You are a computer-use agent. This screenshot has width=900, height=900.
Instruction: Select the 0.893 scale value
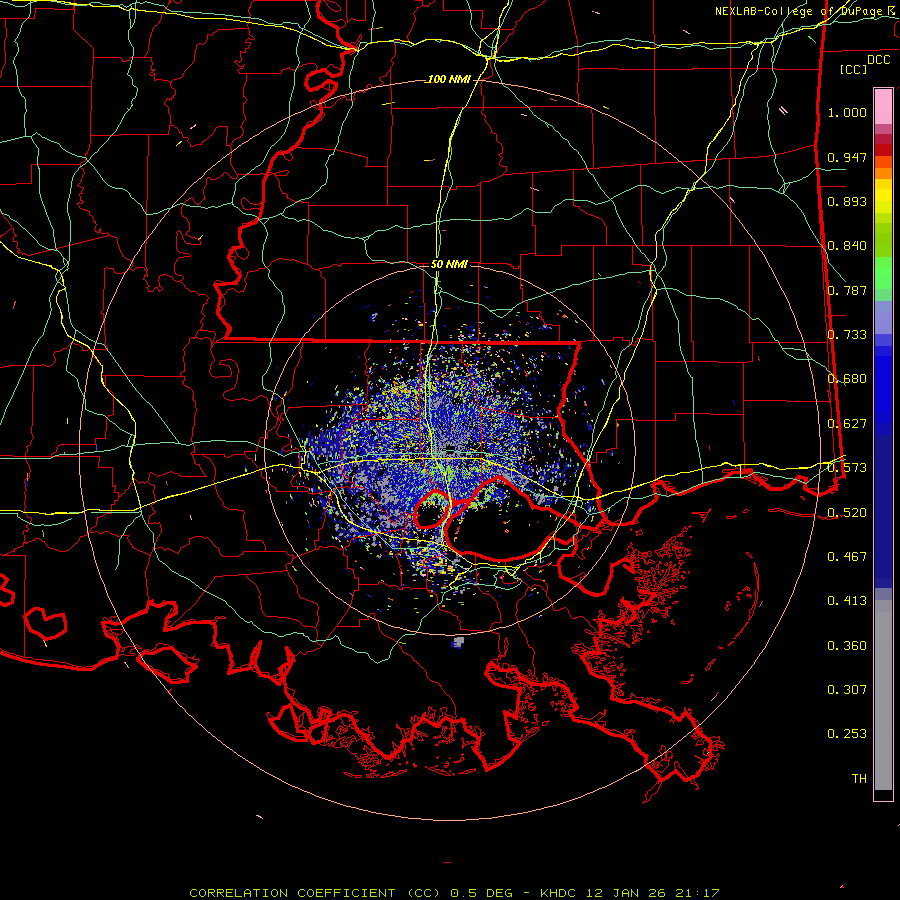847,201
